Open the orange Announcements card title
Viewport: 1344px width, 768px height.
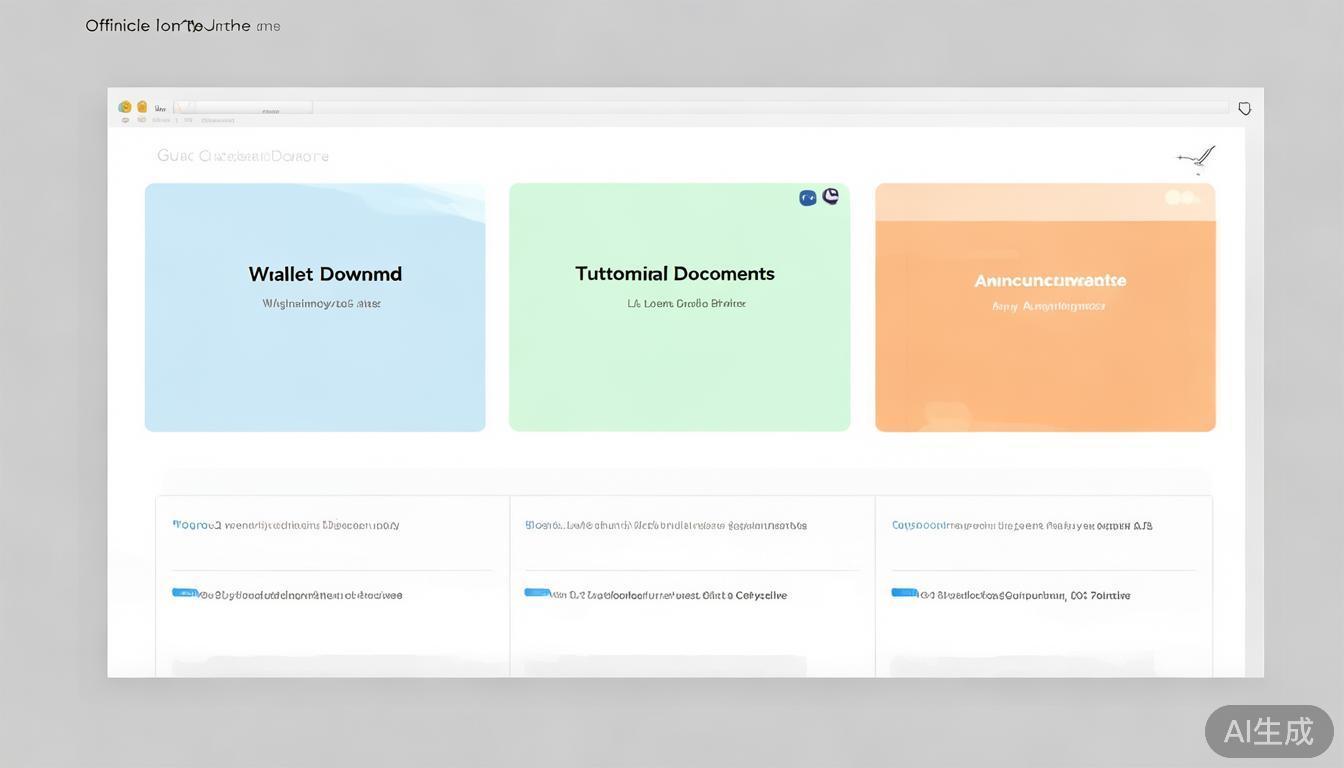click(x=1050, y=281)
